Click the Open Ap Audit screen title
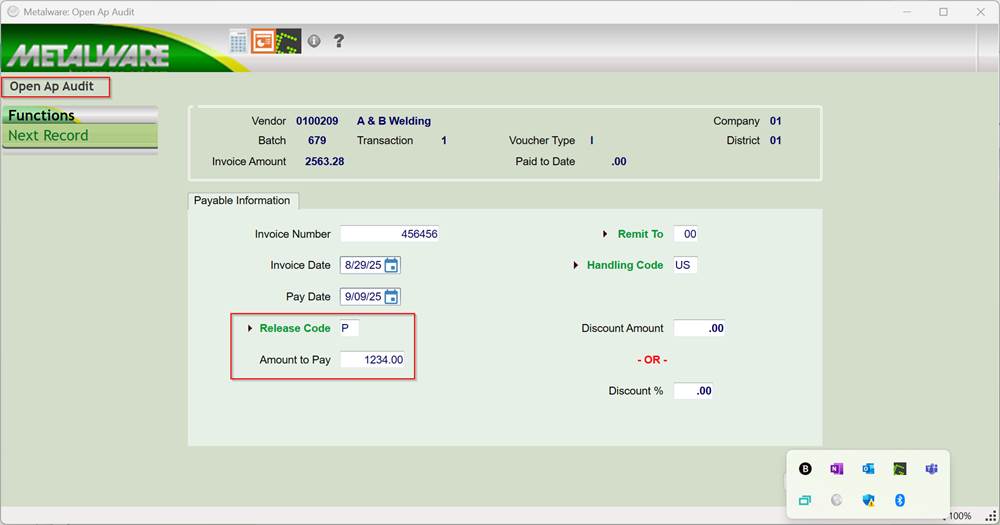The height and width of the screenshot is (525, 1000). click(52, 87)
